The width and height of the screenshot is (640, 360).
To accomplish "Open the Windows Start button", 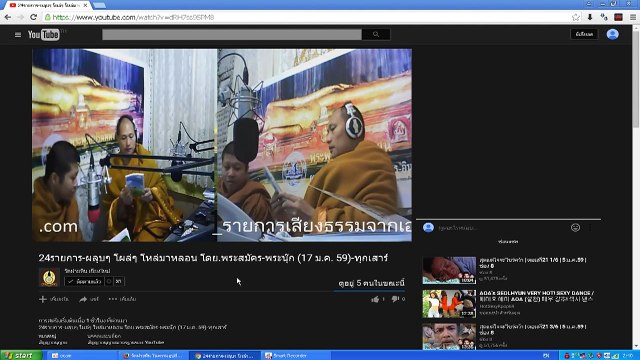I will tap(20, 356).
